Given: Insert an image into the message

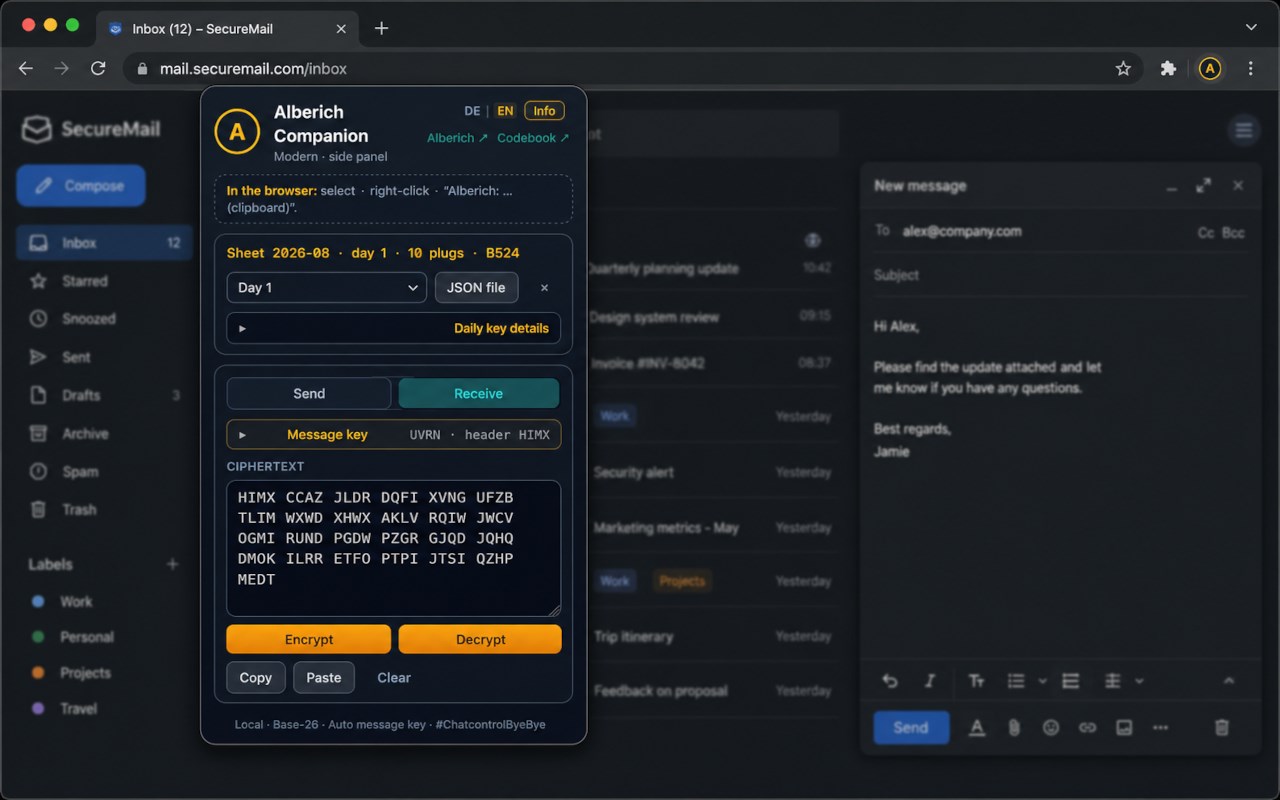Looking at the screenshot, I should pos(1124,728).
